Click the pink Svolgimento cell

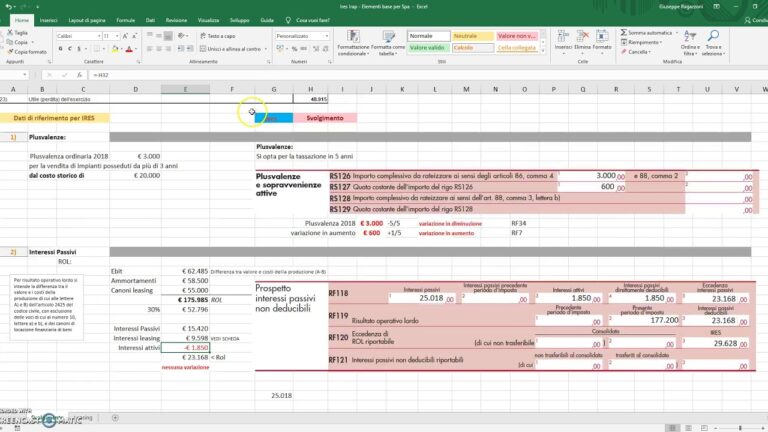(x=325, y=118)
